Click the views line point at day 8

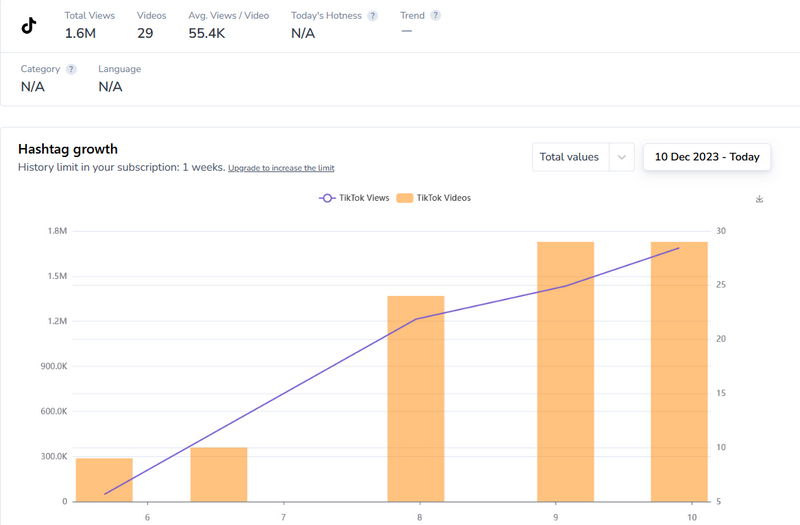point(417,319)
